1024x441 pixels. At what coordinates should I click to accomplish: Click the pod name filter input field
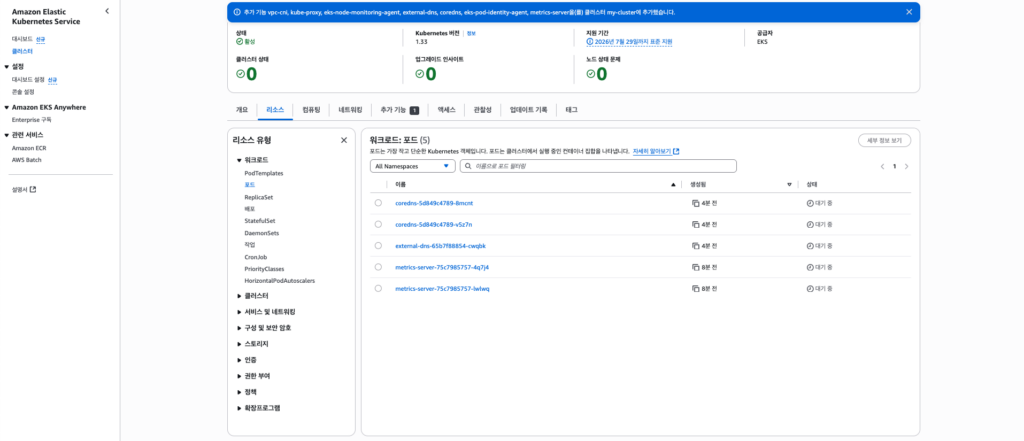[600, 166]
